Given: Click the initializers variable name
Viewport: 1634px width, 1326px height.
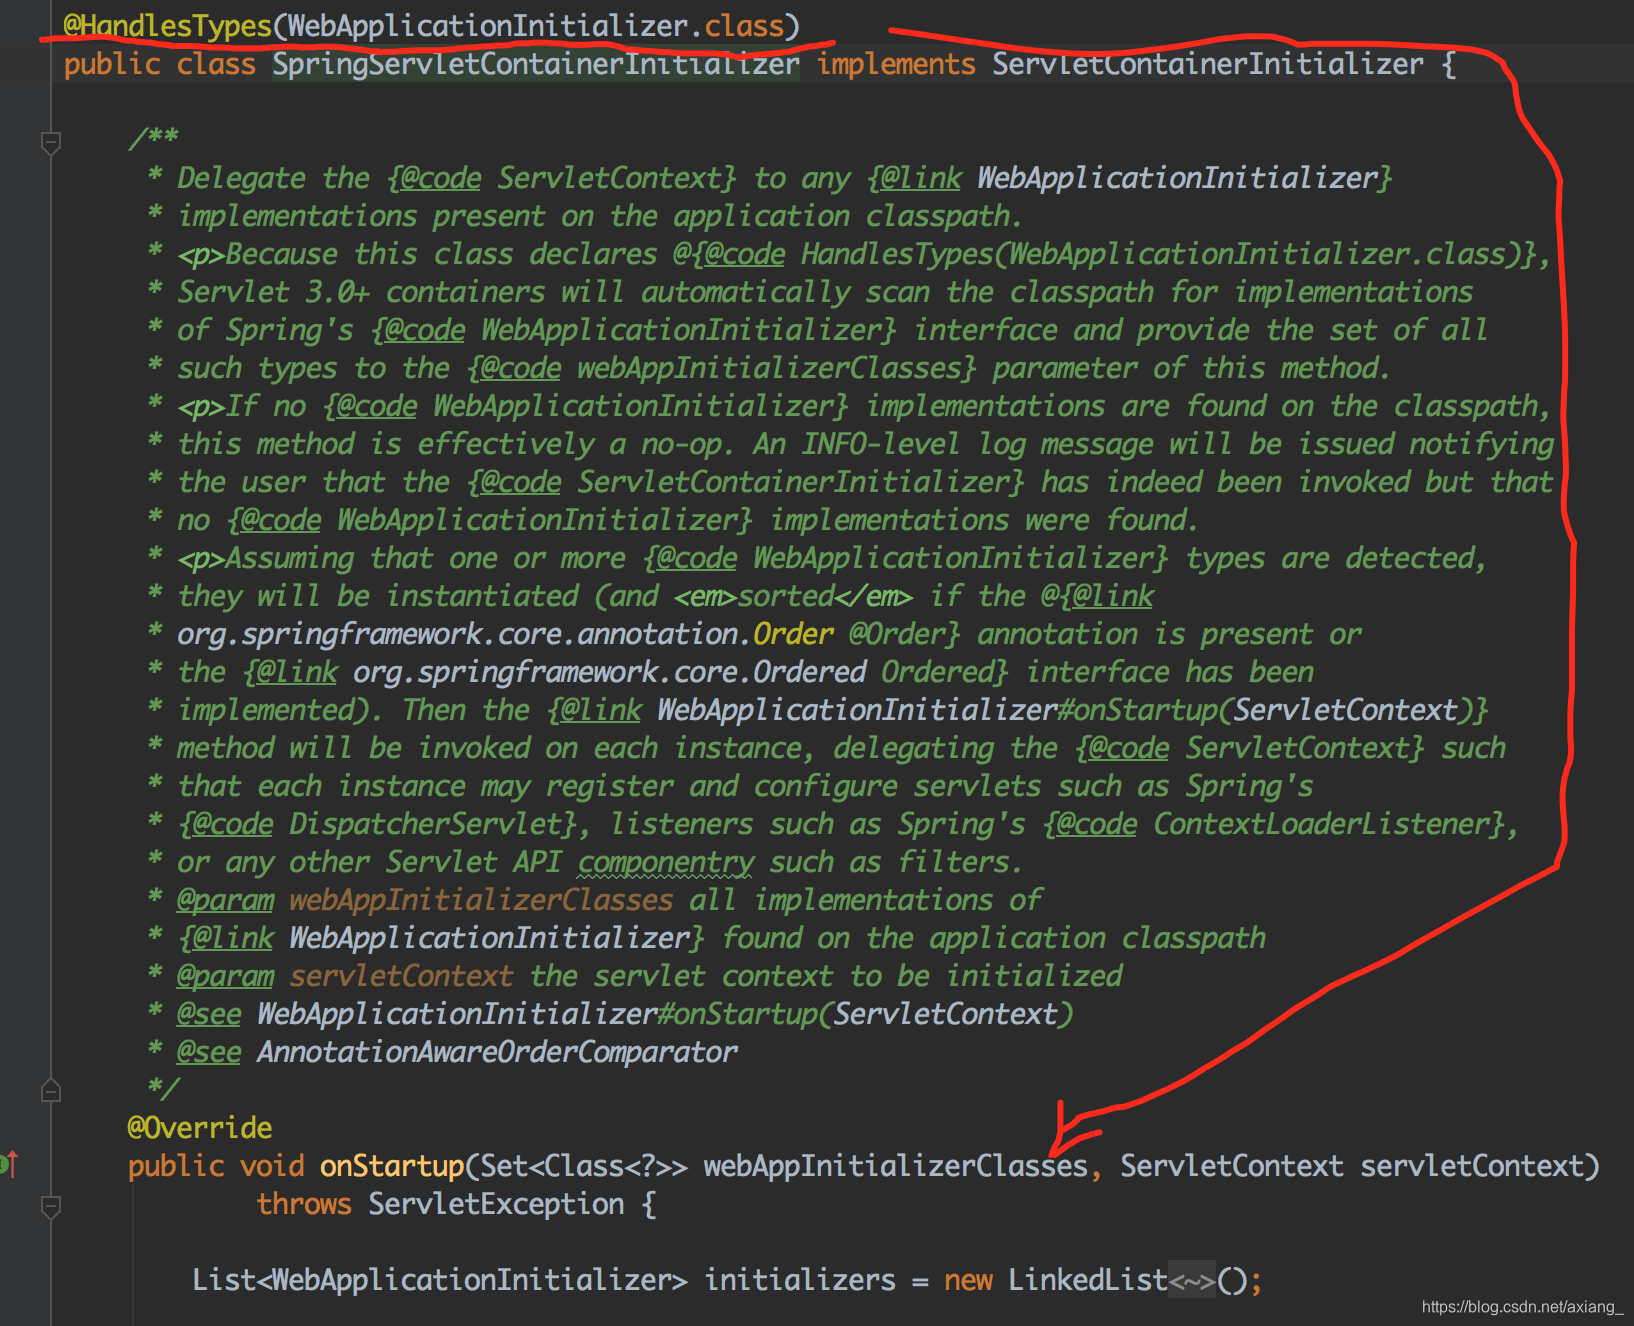Looking at the screenshot, I should [x=800, y=1280].
